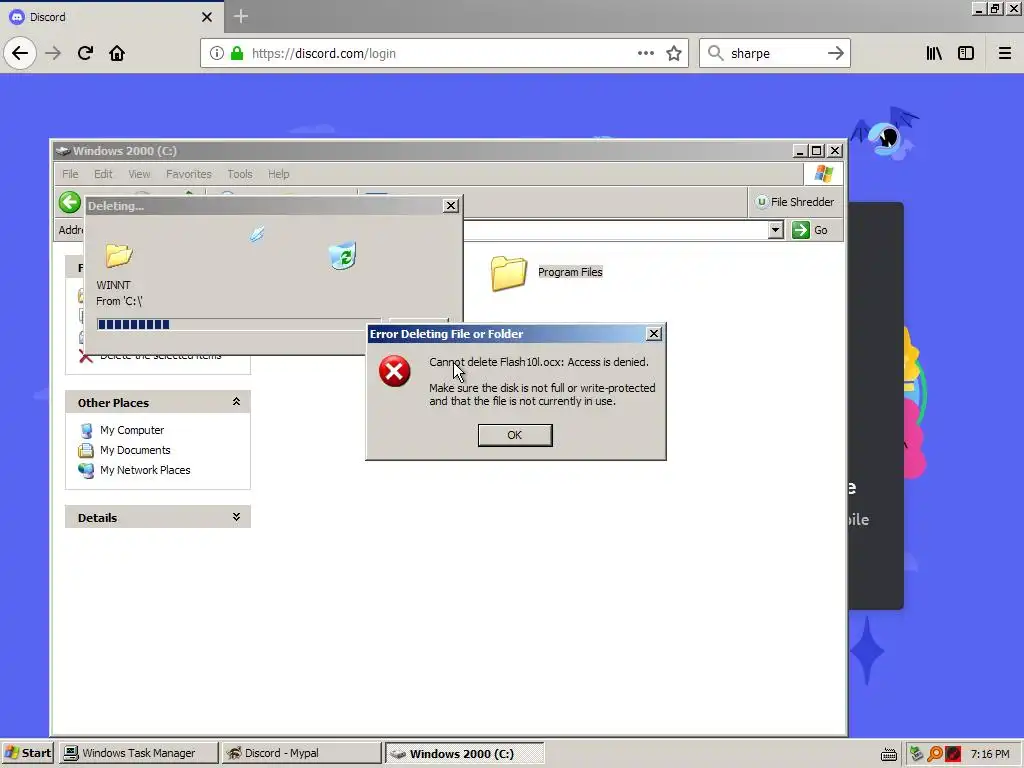1024x768 pixels.
Task: Click the keyboard icon in taskbar
Action: click(889, 754)
